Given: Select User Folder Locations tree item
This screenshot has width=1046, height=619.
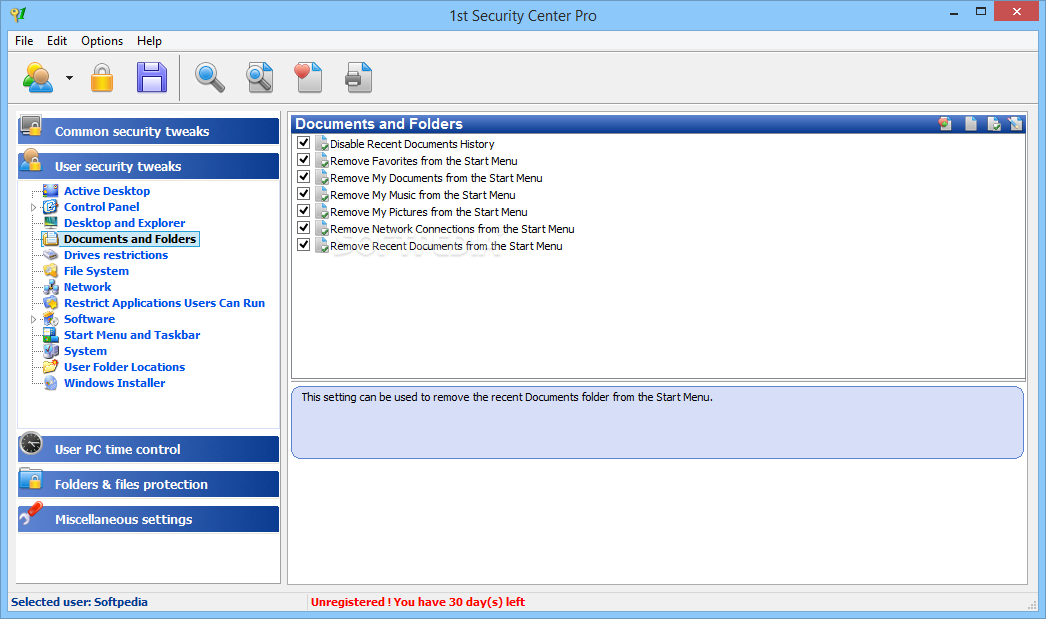Looking at the screenshot, I should click(124, 367).
